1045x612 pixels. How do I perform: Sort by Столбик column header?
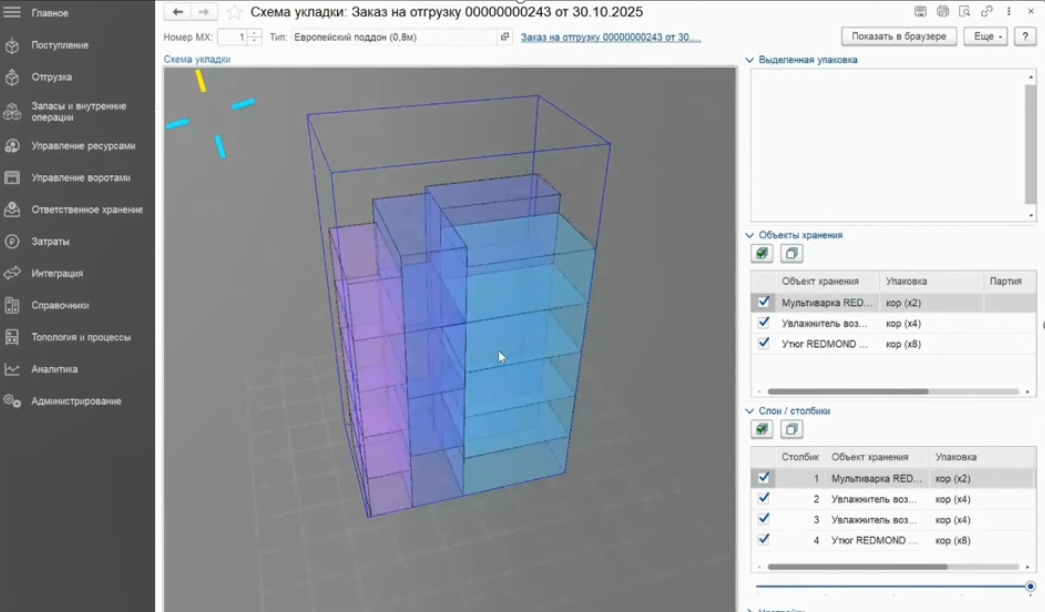pyautogui.click(x=800, y=457)
